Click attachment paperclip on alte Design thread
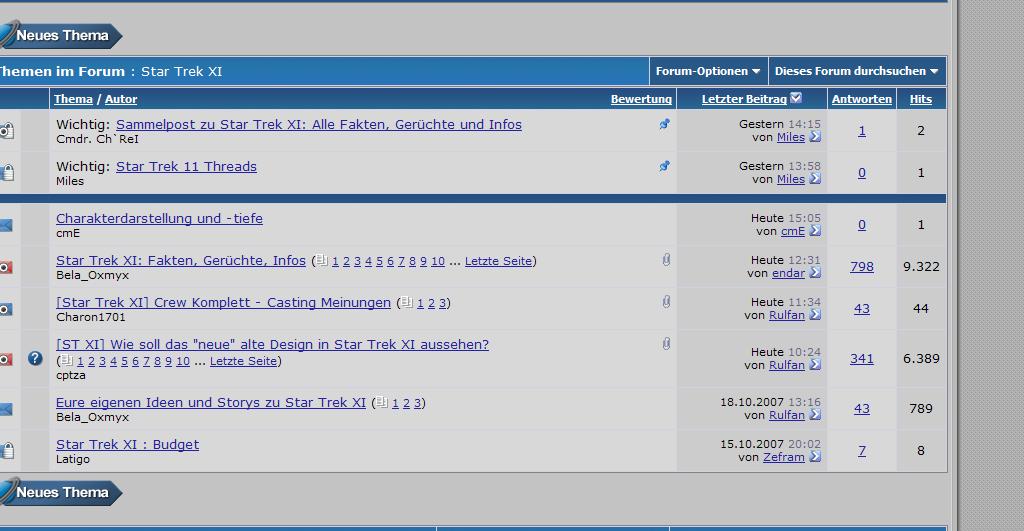Screen dimensions: 1024x531 (x=666, y=344)
